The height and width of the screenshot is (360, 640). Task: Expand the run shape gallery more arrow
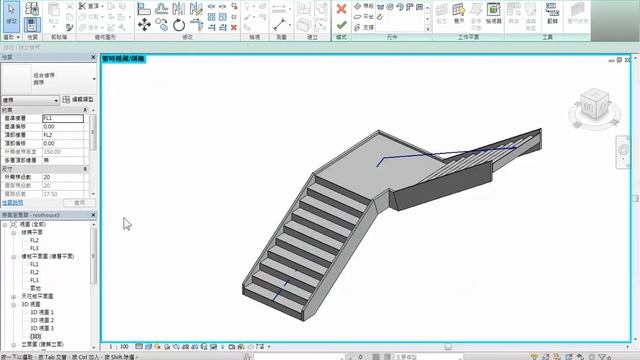tap(427, 29)
